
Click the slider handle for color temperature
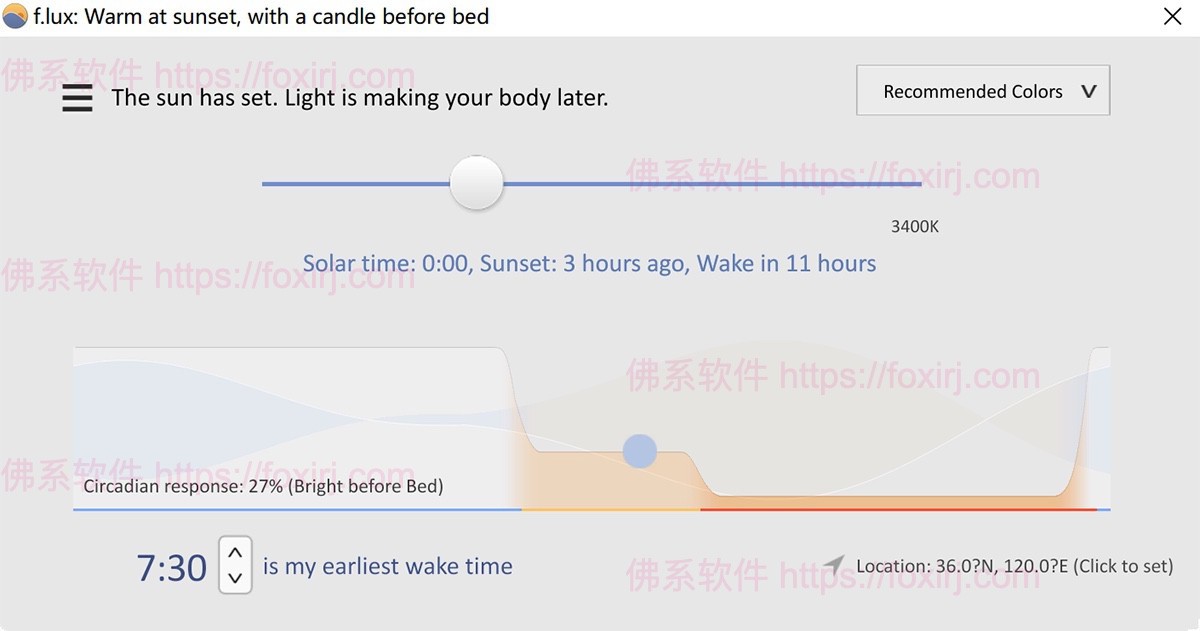pos(476,182)
